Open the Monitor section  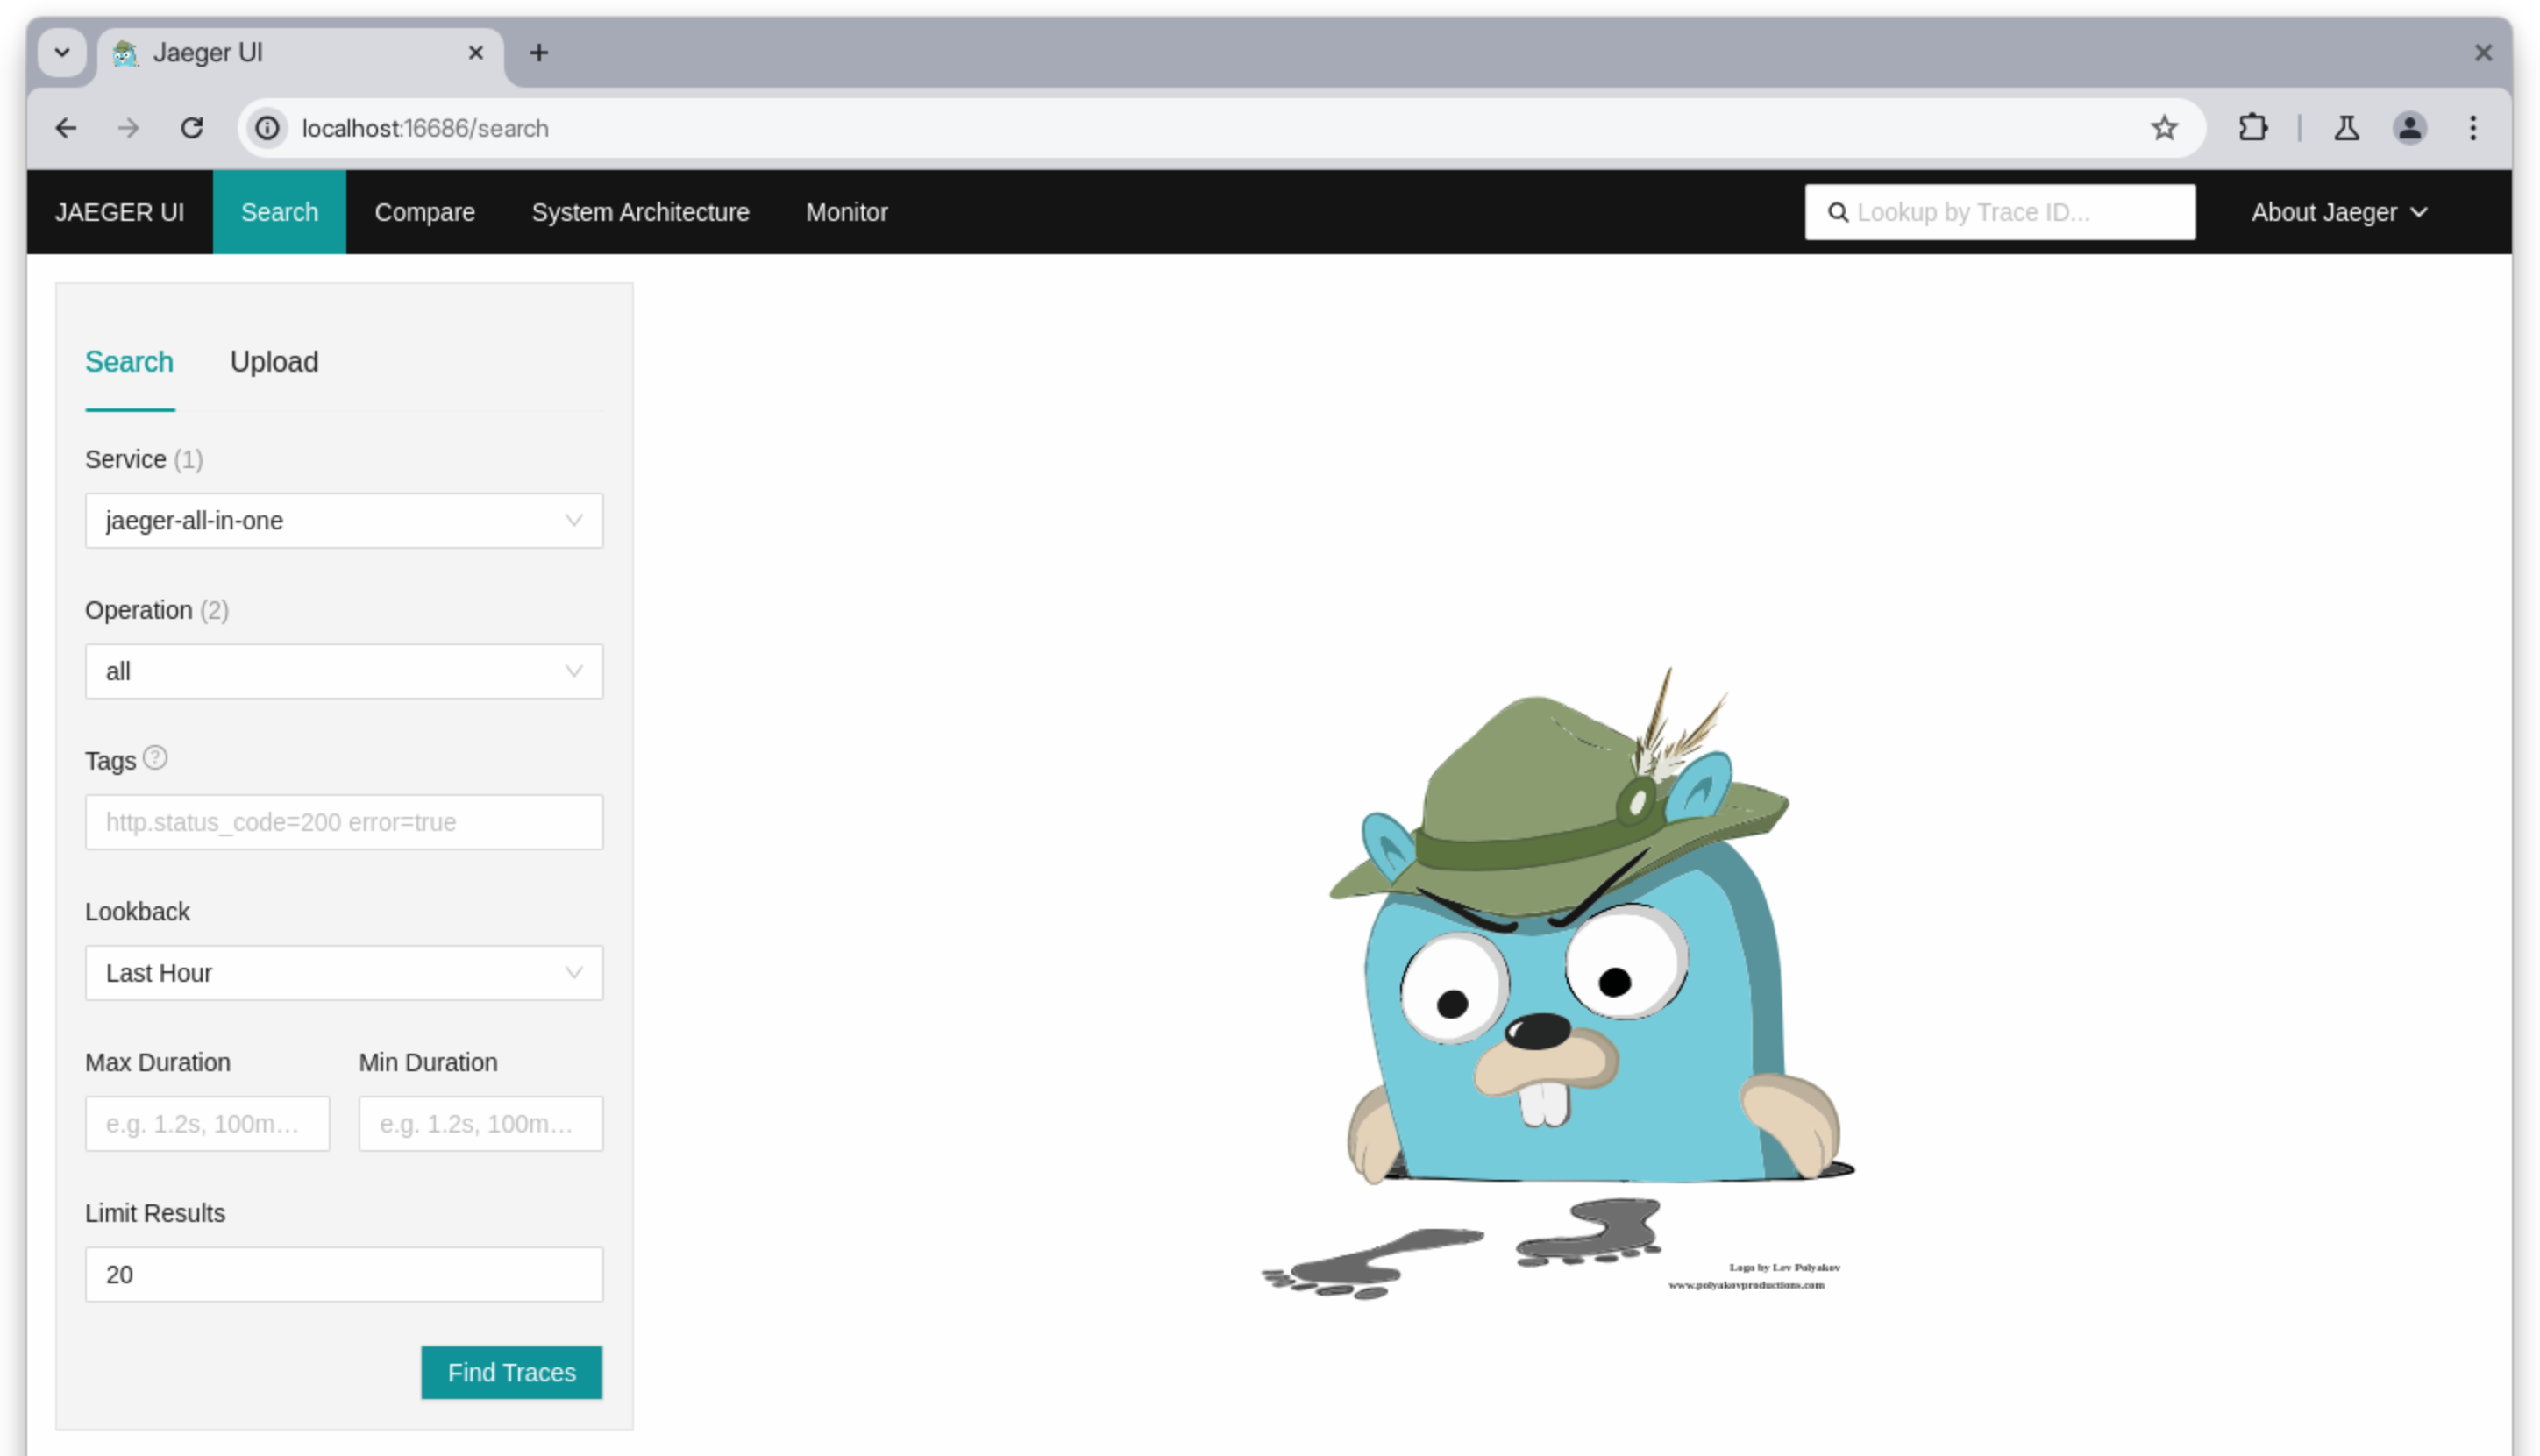tap(846, 212)
